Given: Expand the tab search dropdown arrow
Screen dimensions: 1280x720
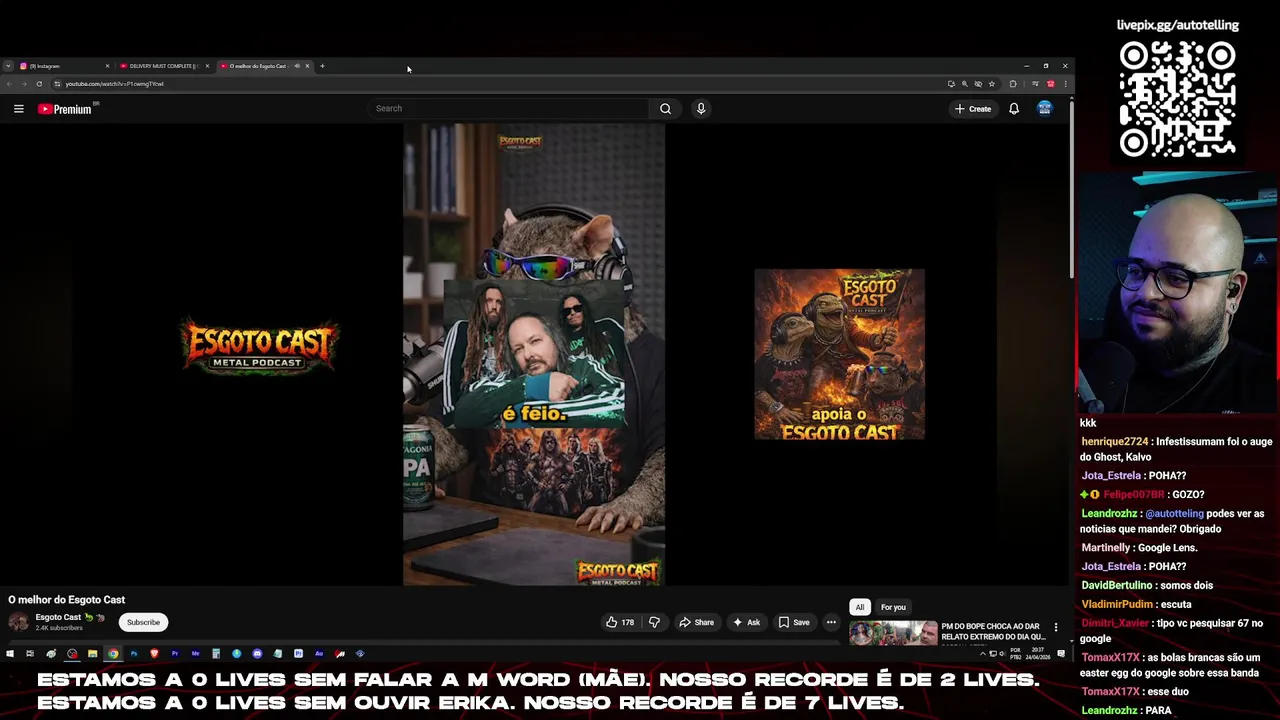Looking at the screenshot, I should click(x=8, y=66).
